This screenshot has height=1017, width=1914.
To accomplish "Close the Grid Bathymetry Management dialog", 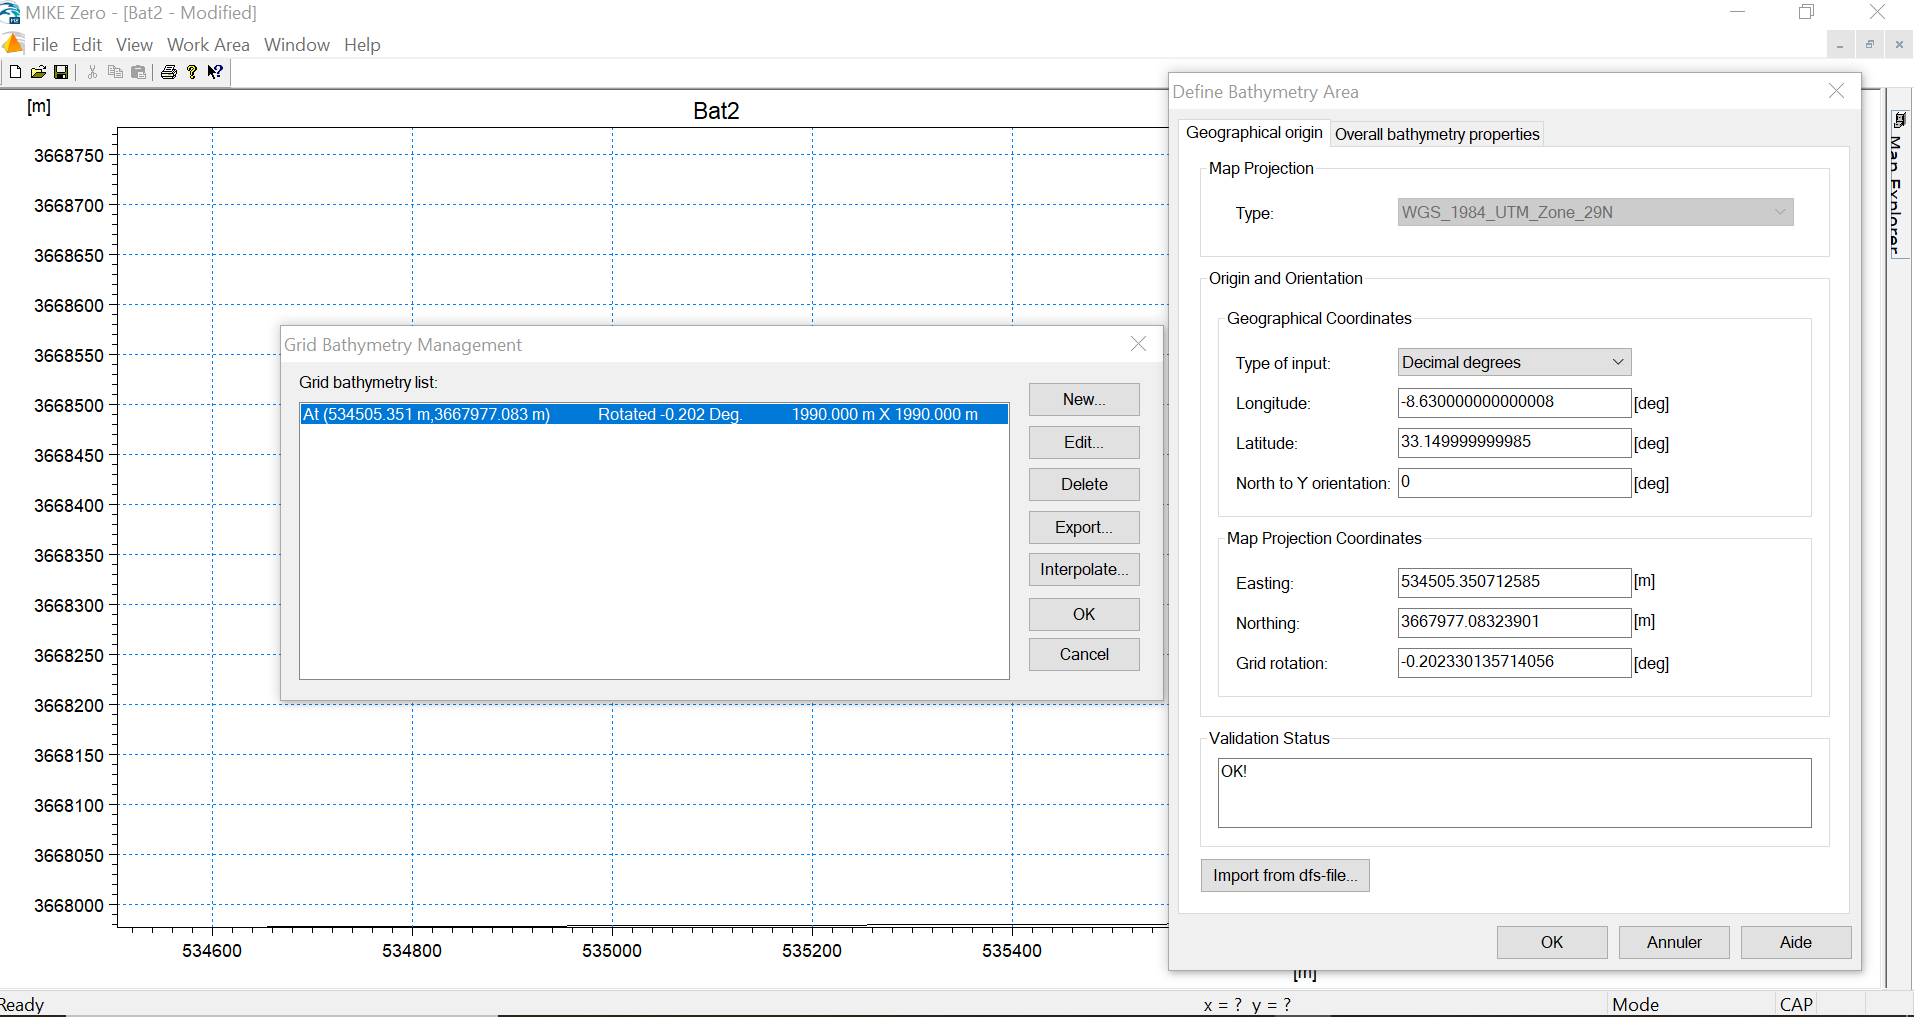I will [1138, 344].
